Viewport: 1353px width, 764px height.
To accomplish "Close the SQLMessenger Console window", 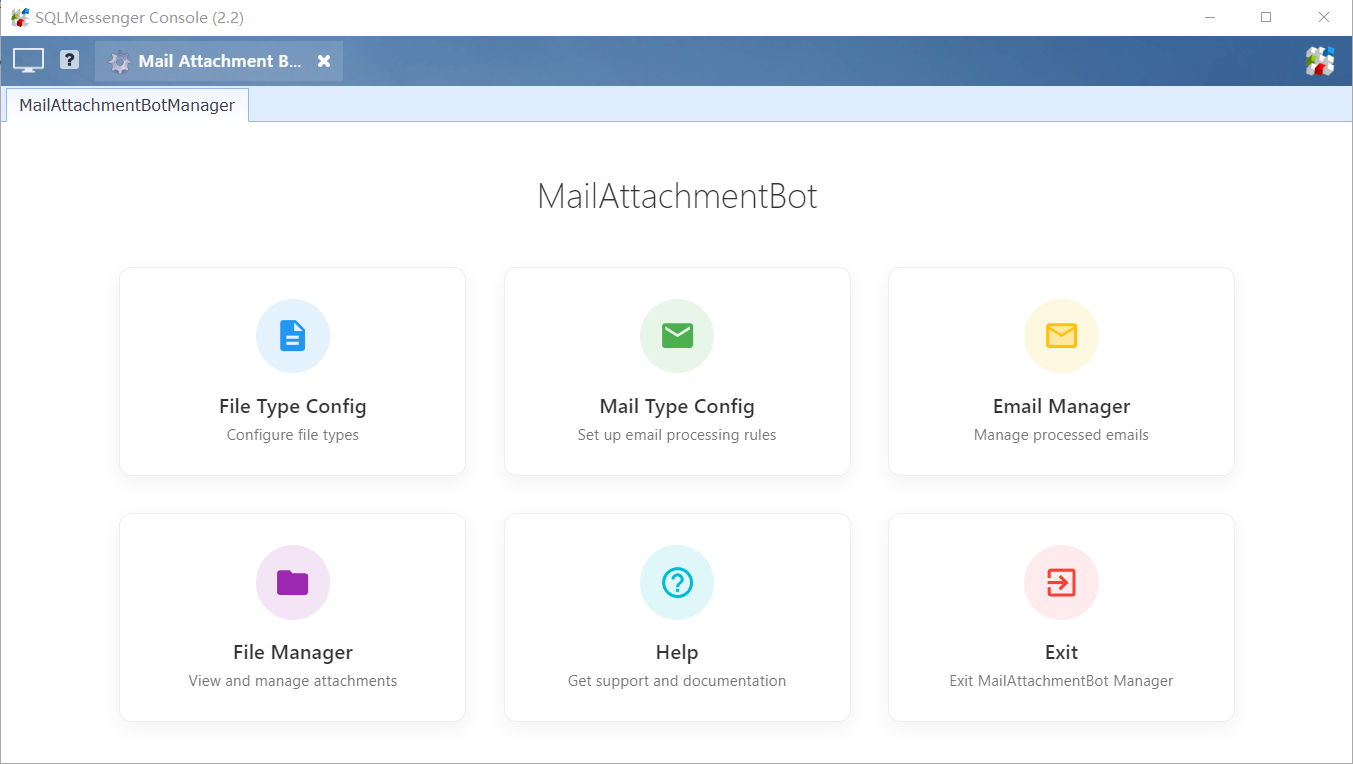I will (1323, 17).
